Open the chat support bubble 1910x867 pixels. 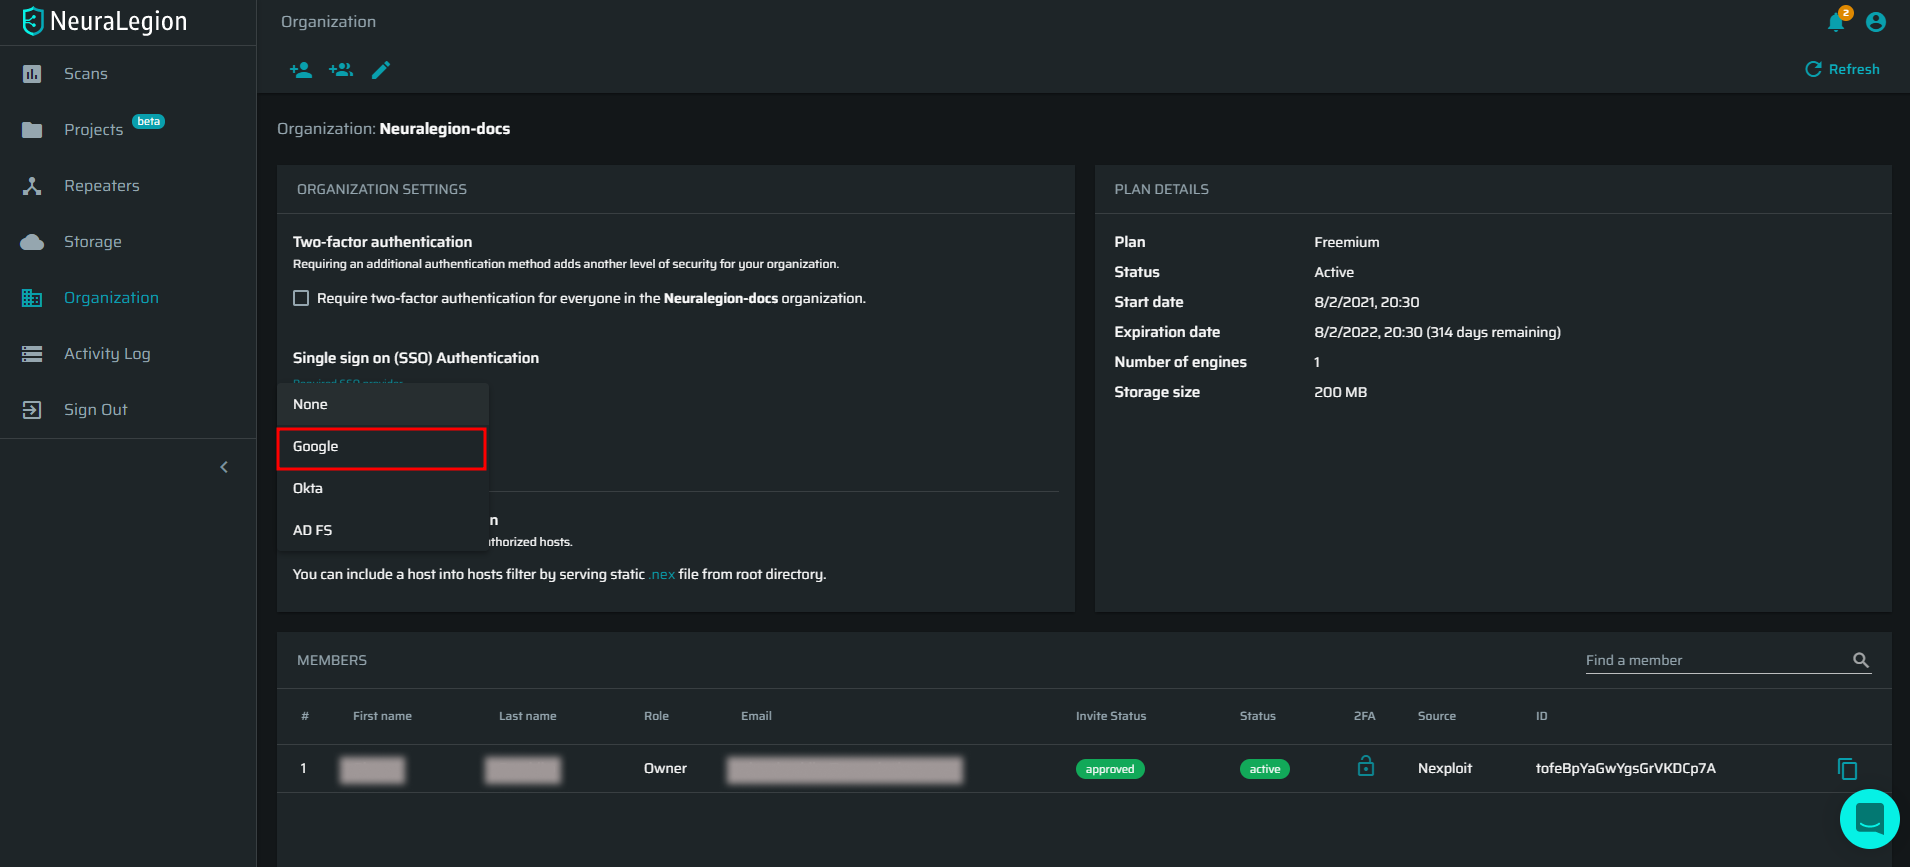tap(1869, 819)
